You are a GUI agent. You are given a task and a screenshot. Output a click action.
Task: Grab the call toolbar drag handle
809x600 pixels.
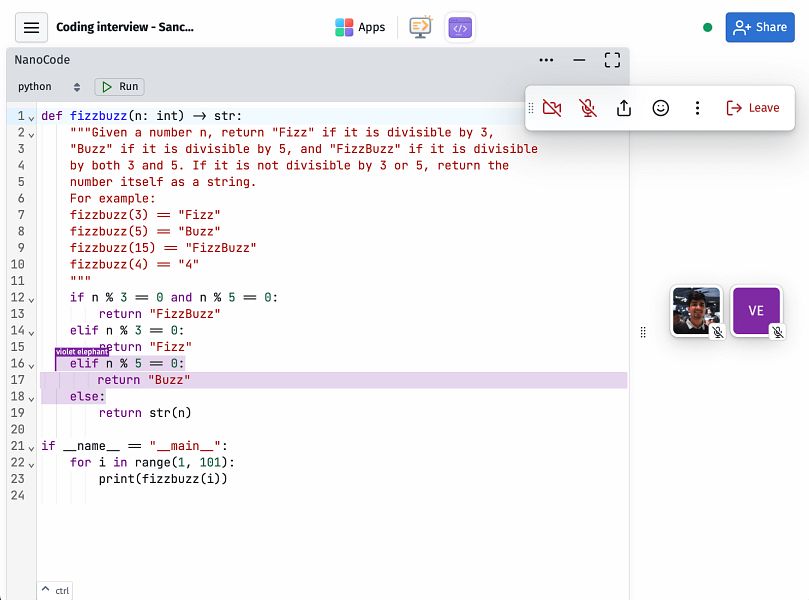coord(531,108)
